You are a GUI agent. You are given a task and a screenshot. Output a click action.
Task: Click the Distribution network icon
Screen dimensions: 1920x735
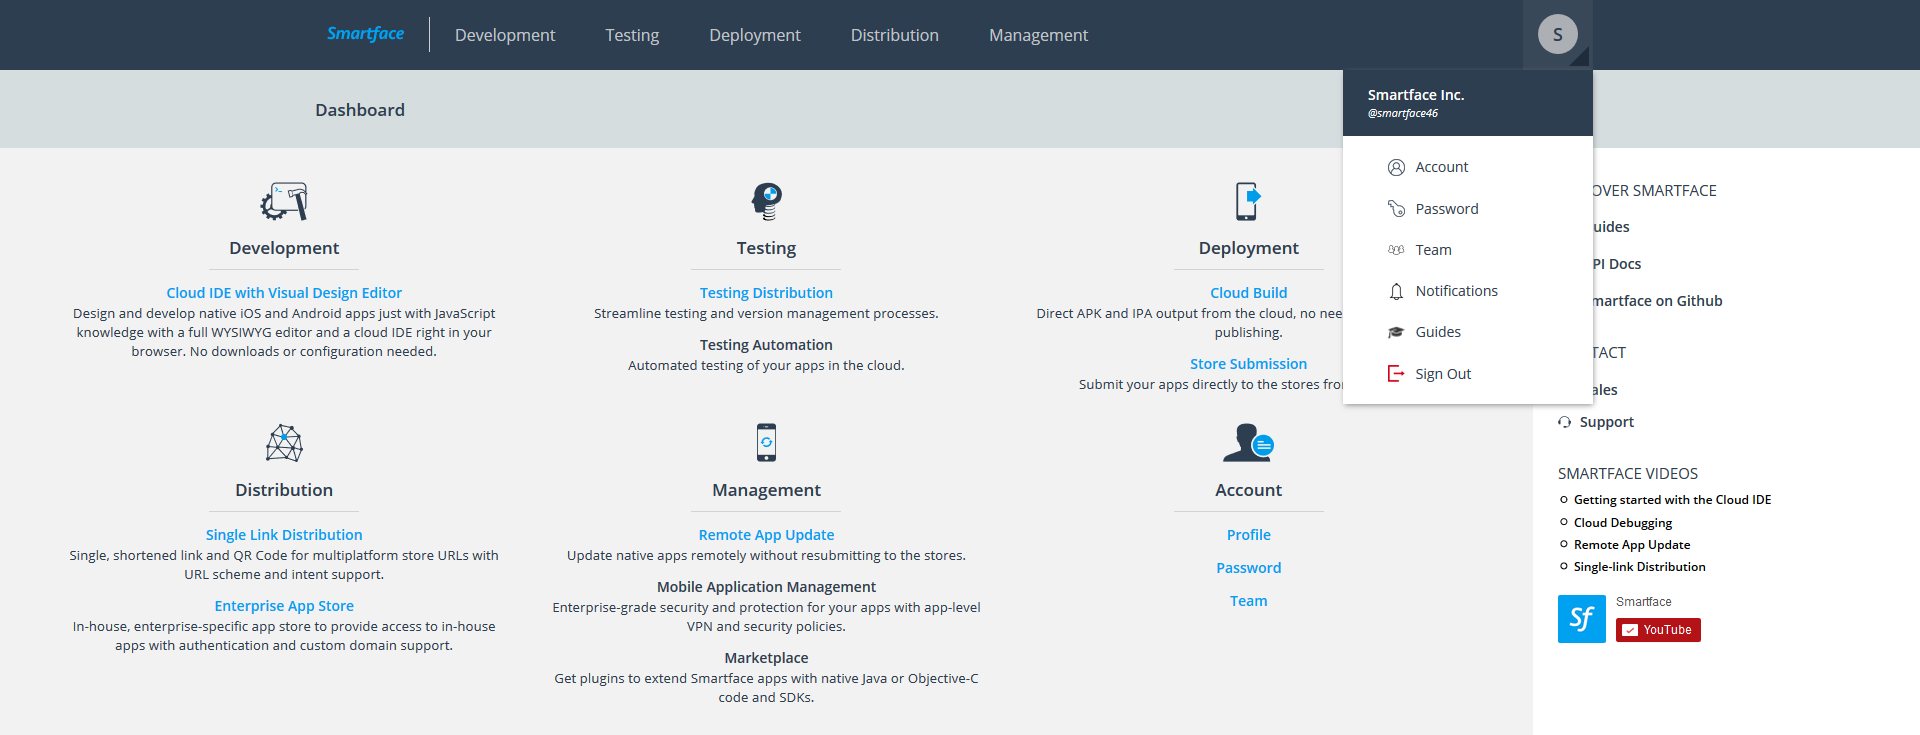pyautogui.click(x=284, y=443)
